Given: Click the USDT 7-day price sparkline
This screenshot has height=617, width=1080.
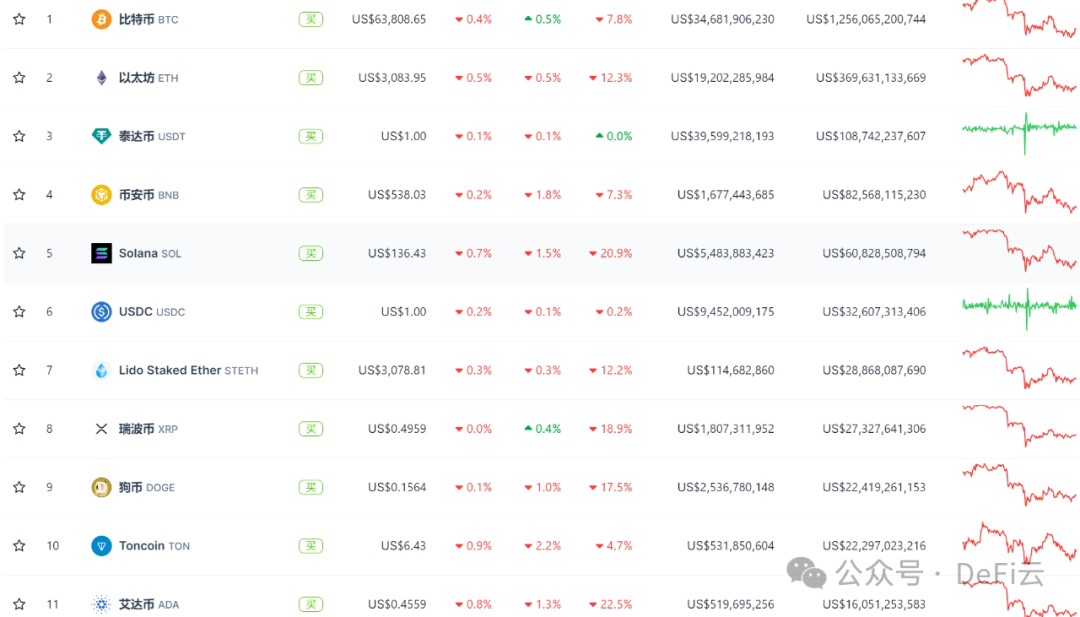Looking at the screenshot, I should click(1019, 128).
